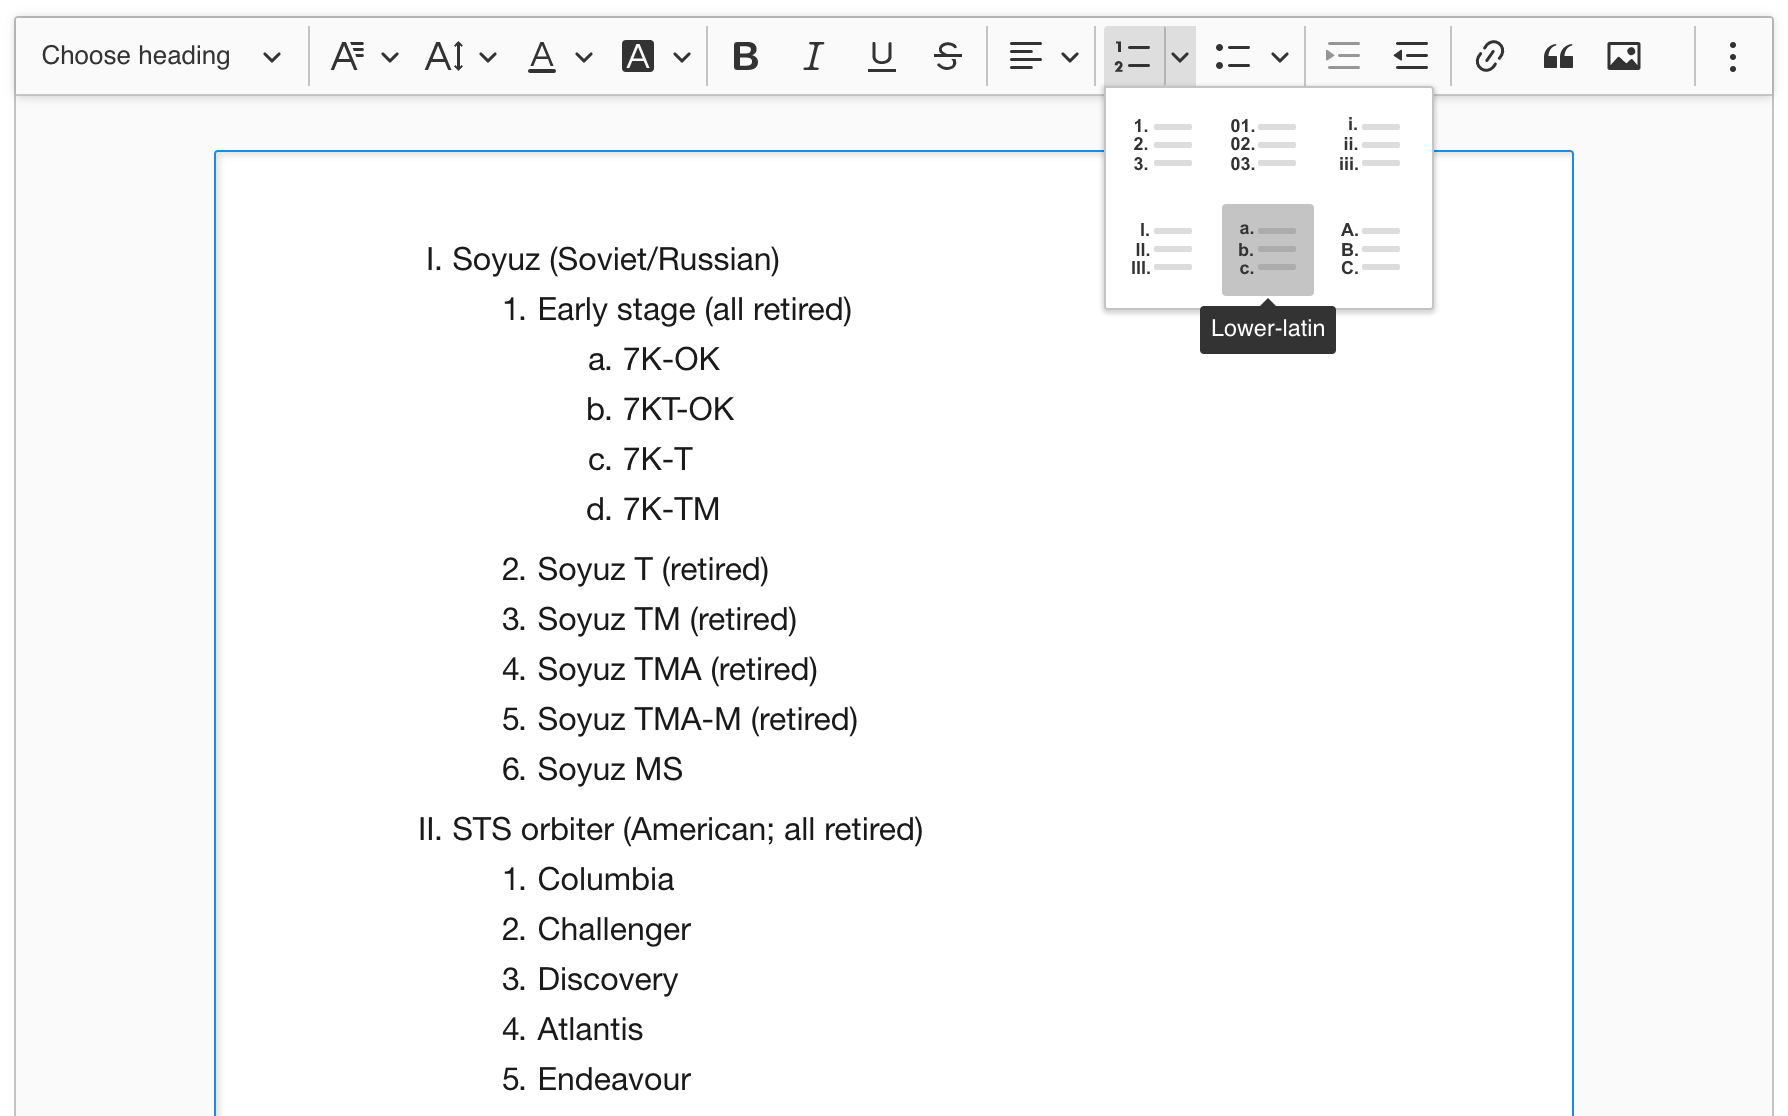
Task: Select the upper-roman I. II. III. list style
Action: pos(1162,250)
